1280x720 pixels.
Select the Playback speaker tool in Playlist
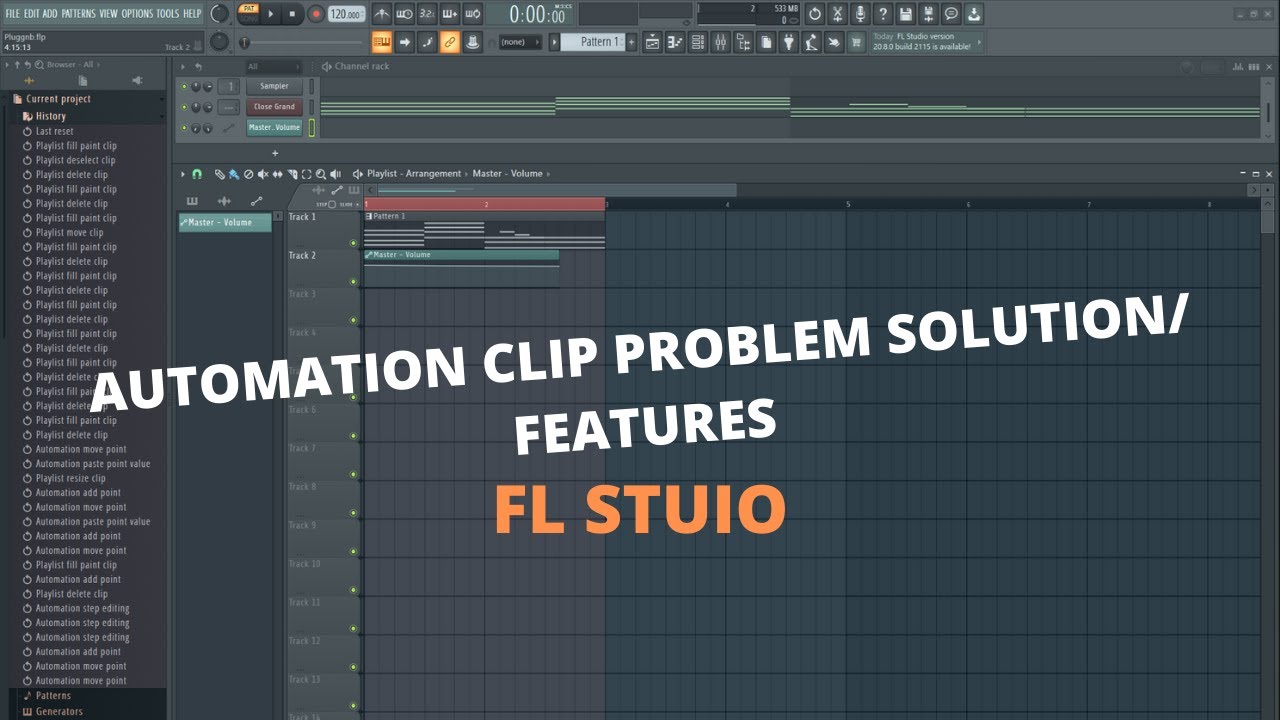335,174
